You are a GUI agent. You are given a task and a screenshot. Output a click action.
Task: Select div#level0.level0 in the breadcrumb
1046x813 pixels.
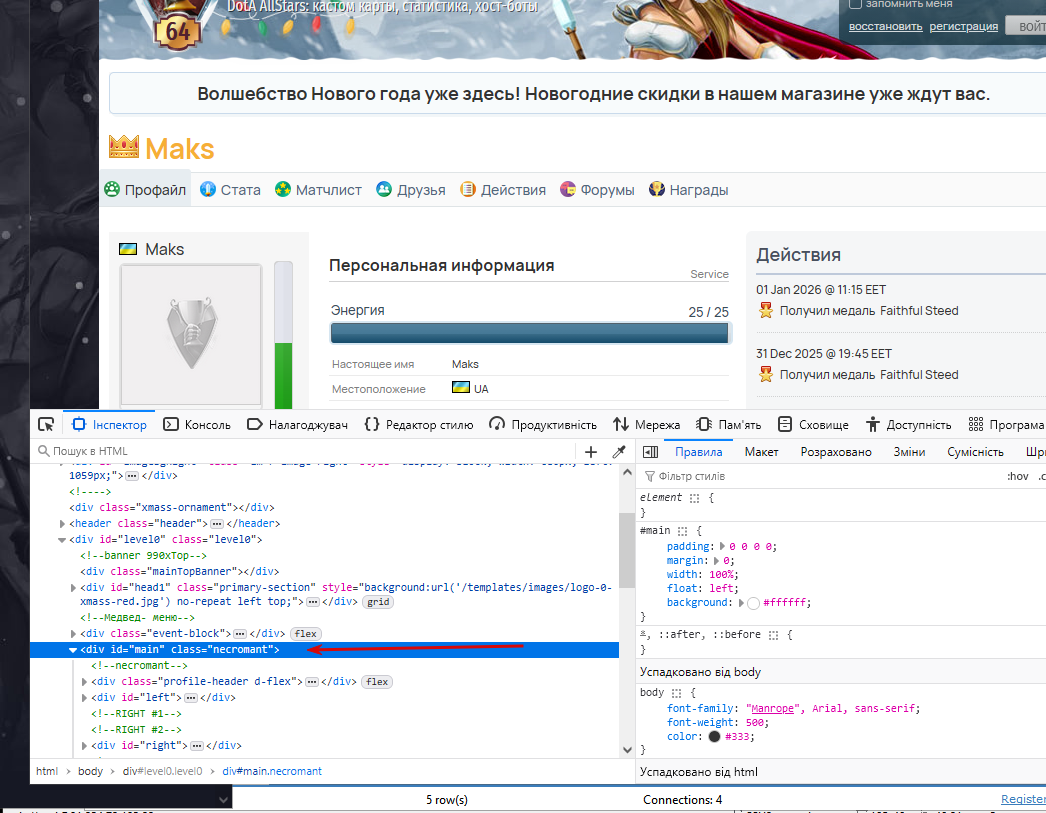coord(162,771)
